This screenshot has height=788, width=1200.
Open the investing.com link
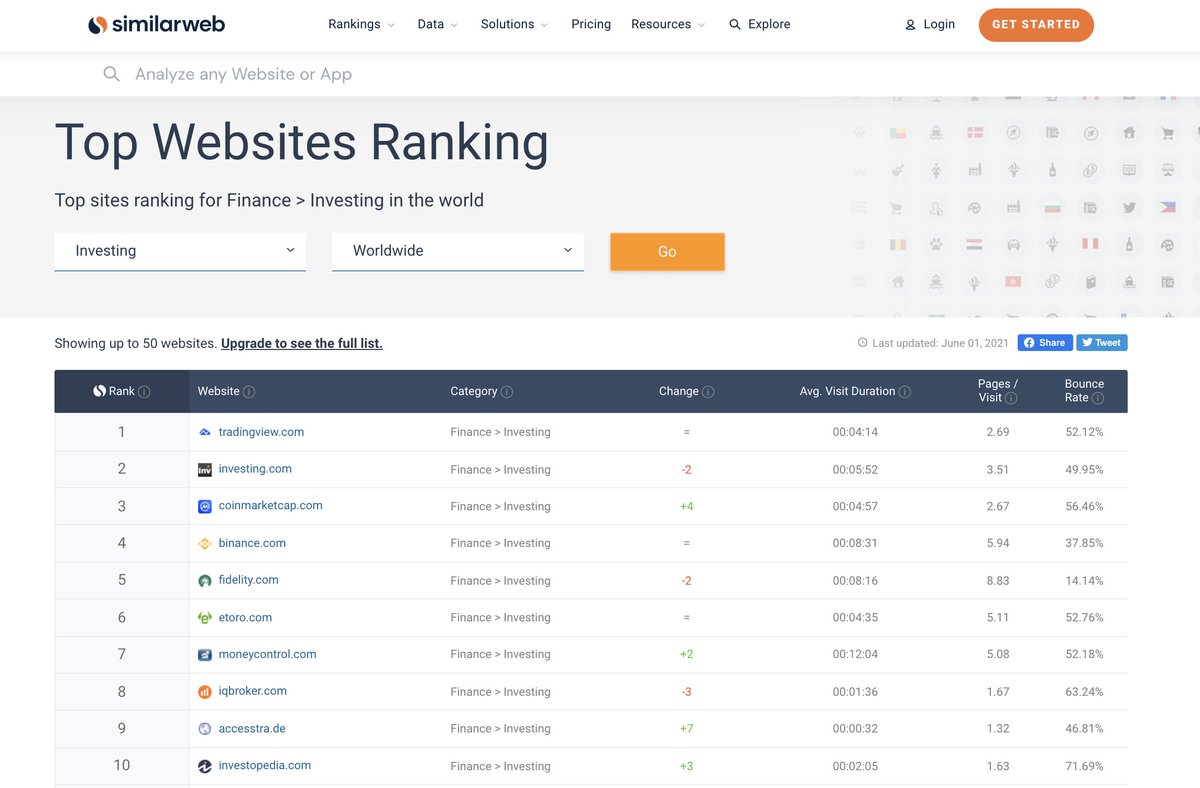click(x=255, y=469)
